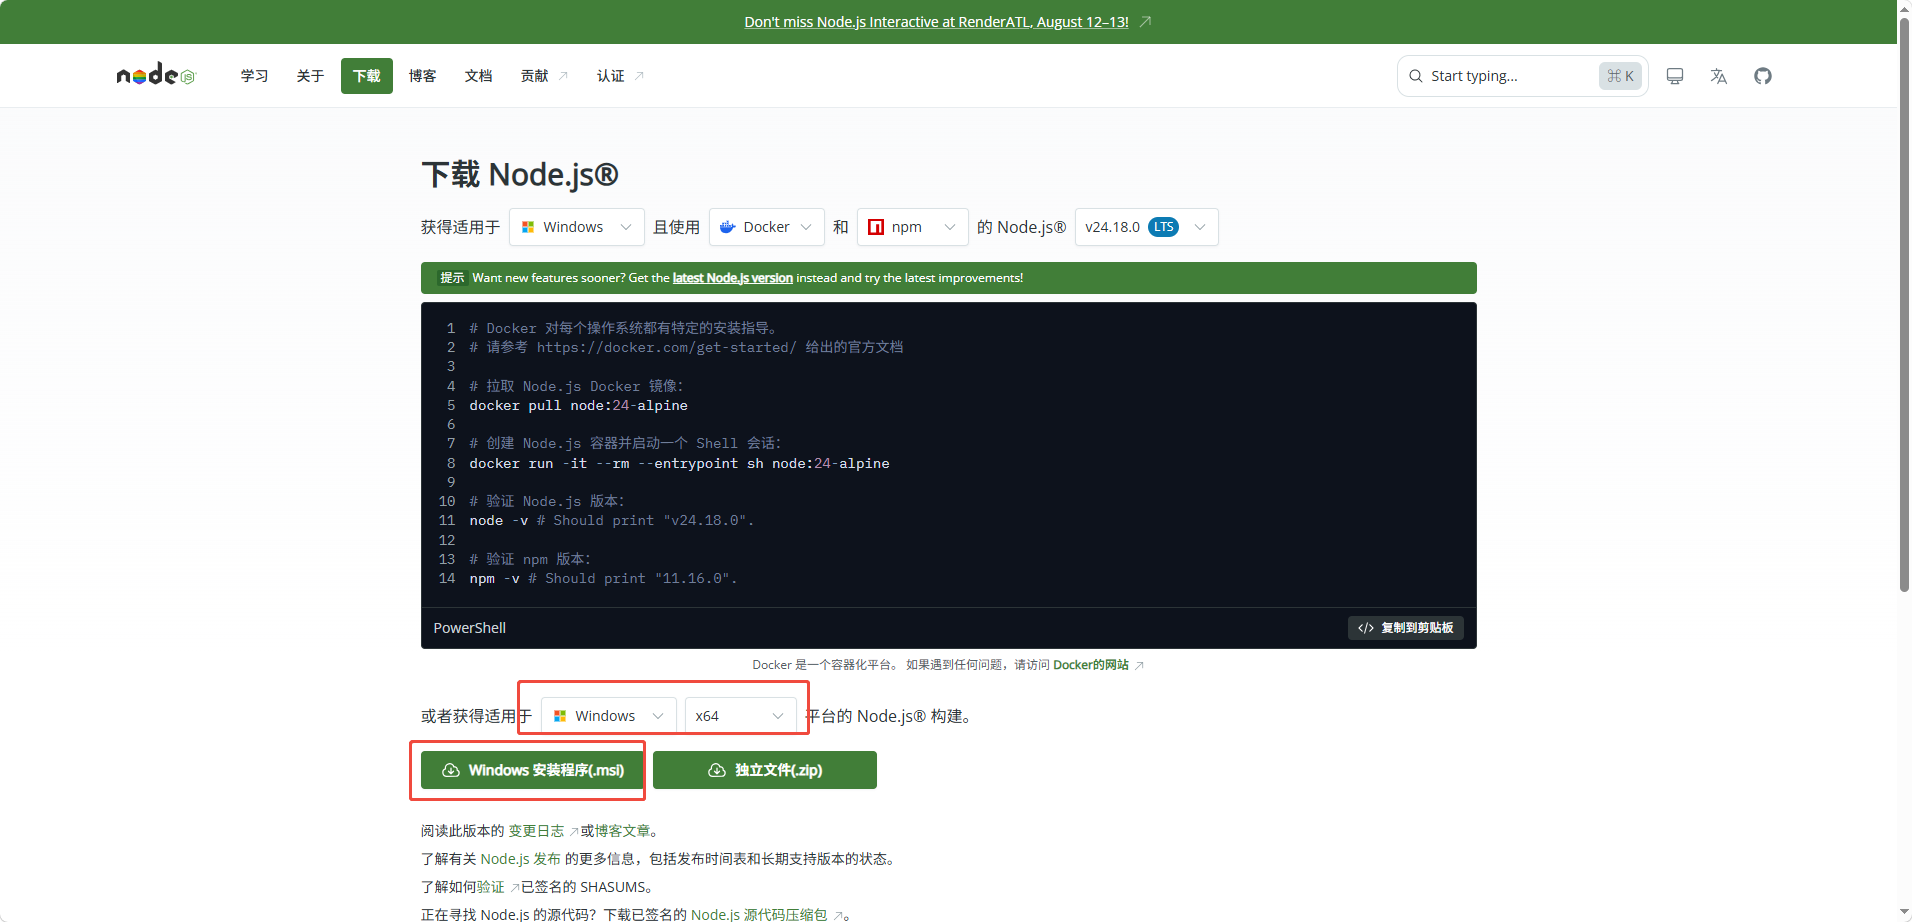Visit the Docker的网站 link
The height and width of the screenshot is (922, 1912).
point(1090,665)
